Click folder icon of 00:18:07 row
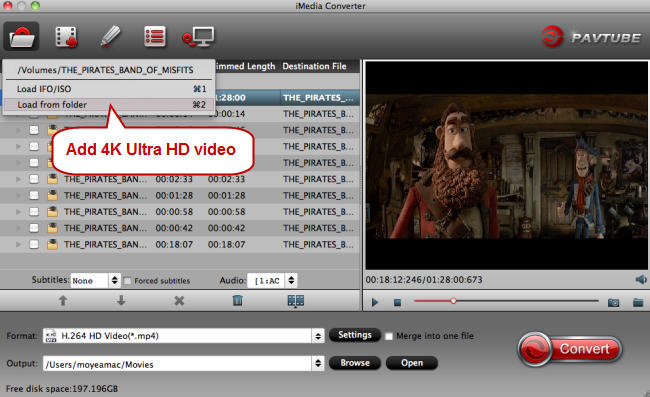 [52, 244]
